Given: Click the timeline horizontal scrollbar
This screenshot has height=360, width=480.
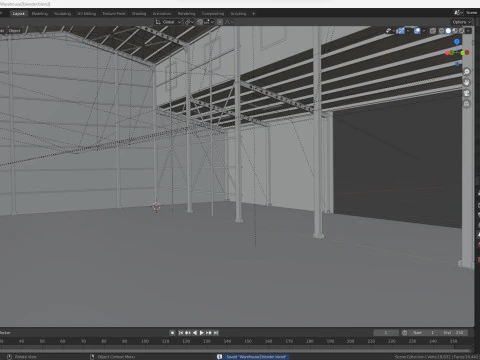Looking at the screenshot, I should tap(235, 350).
